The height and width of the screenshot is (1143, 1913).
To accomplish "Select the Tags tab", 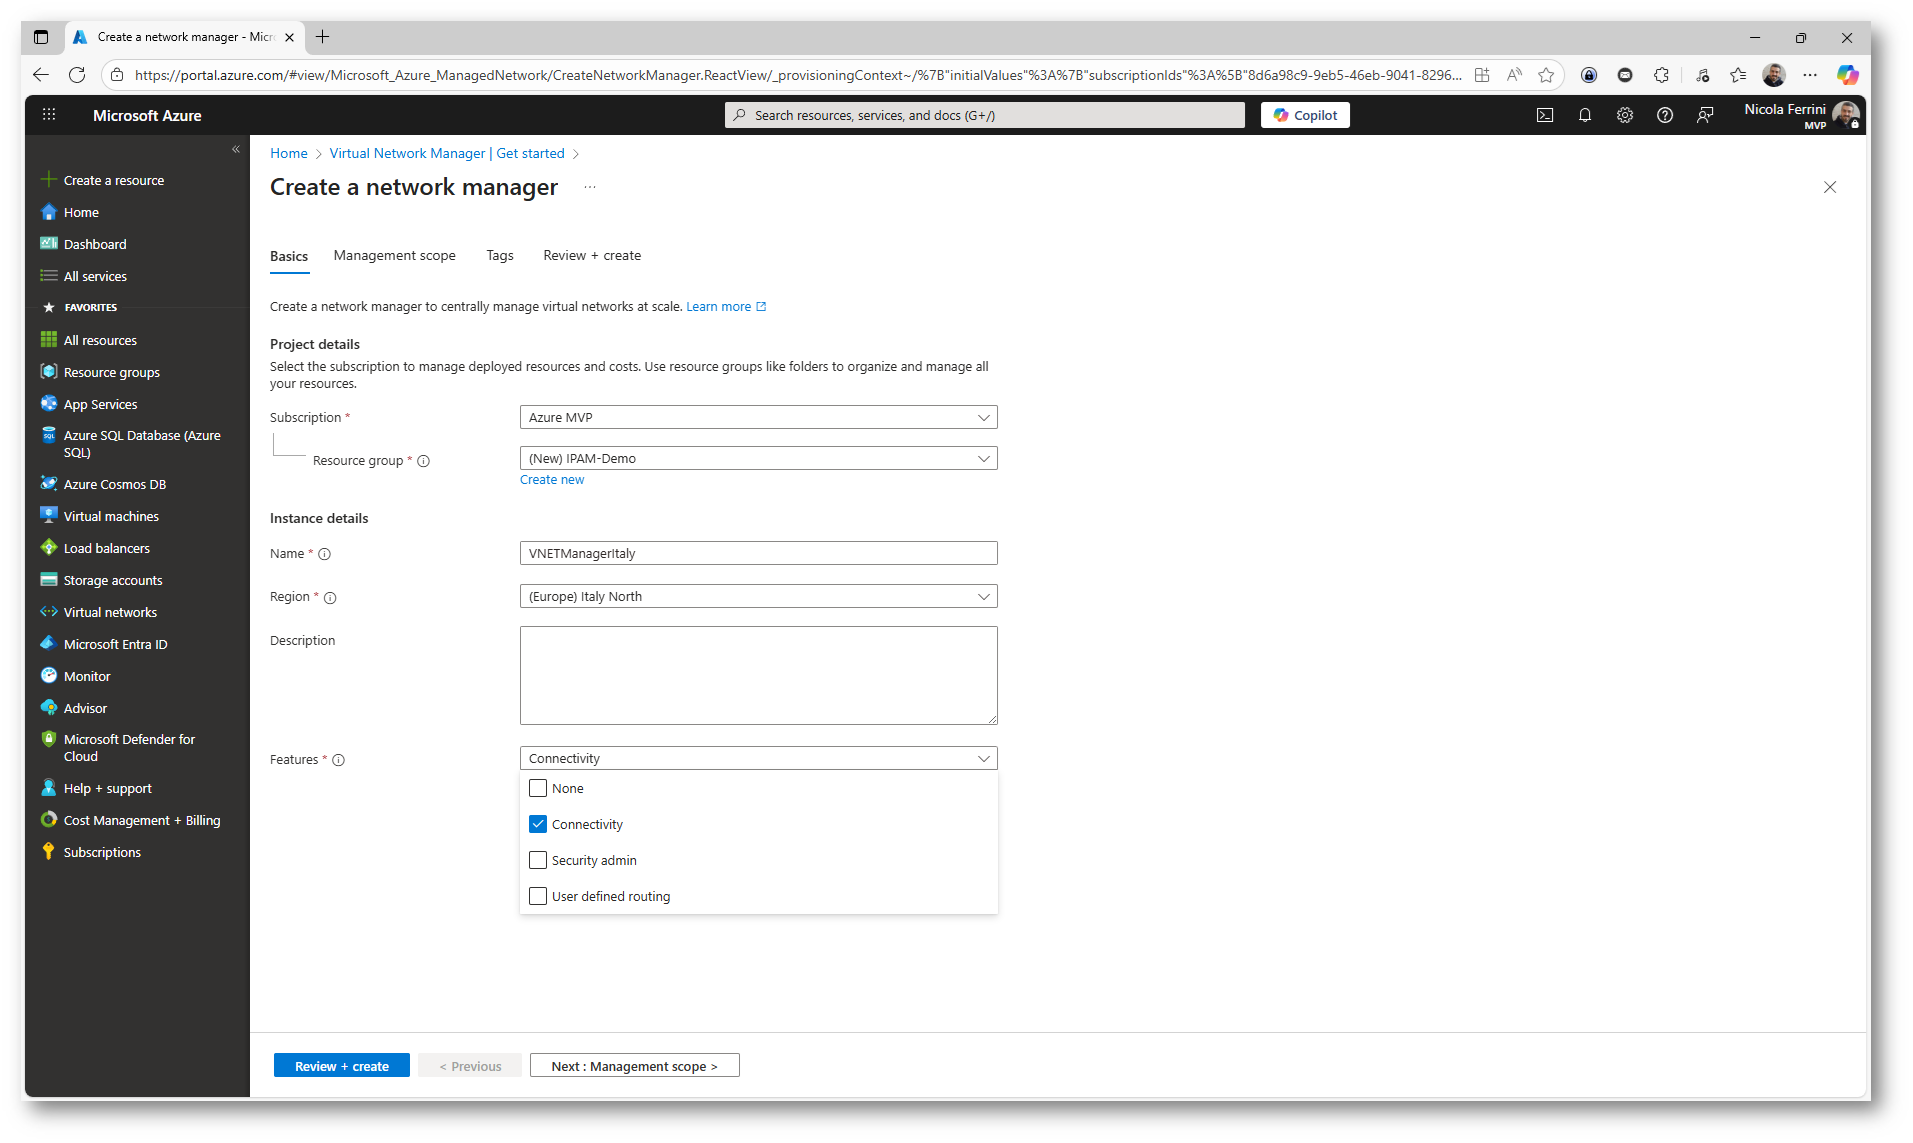I will 499,255.
